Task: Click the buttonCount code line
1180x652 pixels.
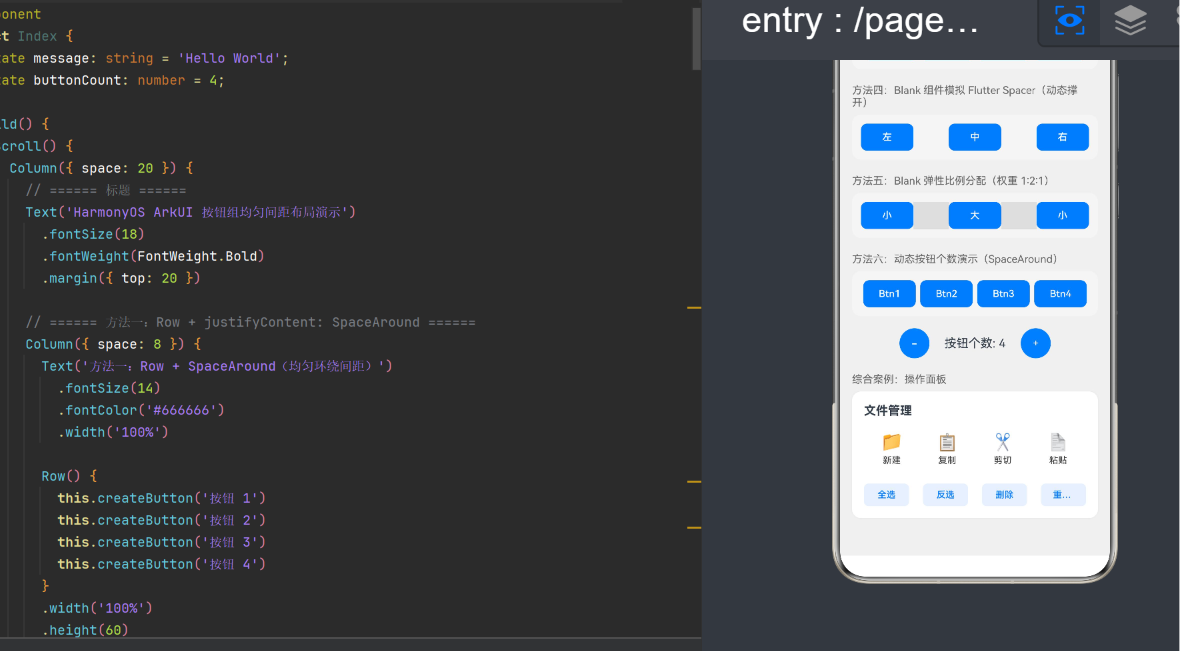Action: [113, 81]
